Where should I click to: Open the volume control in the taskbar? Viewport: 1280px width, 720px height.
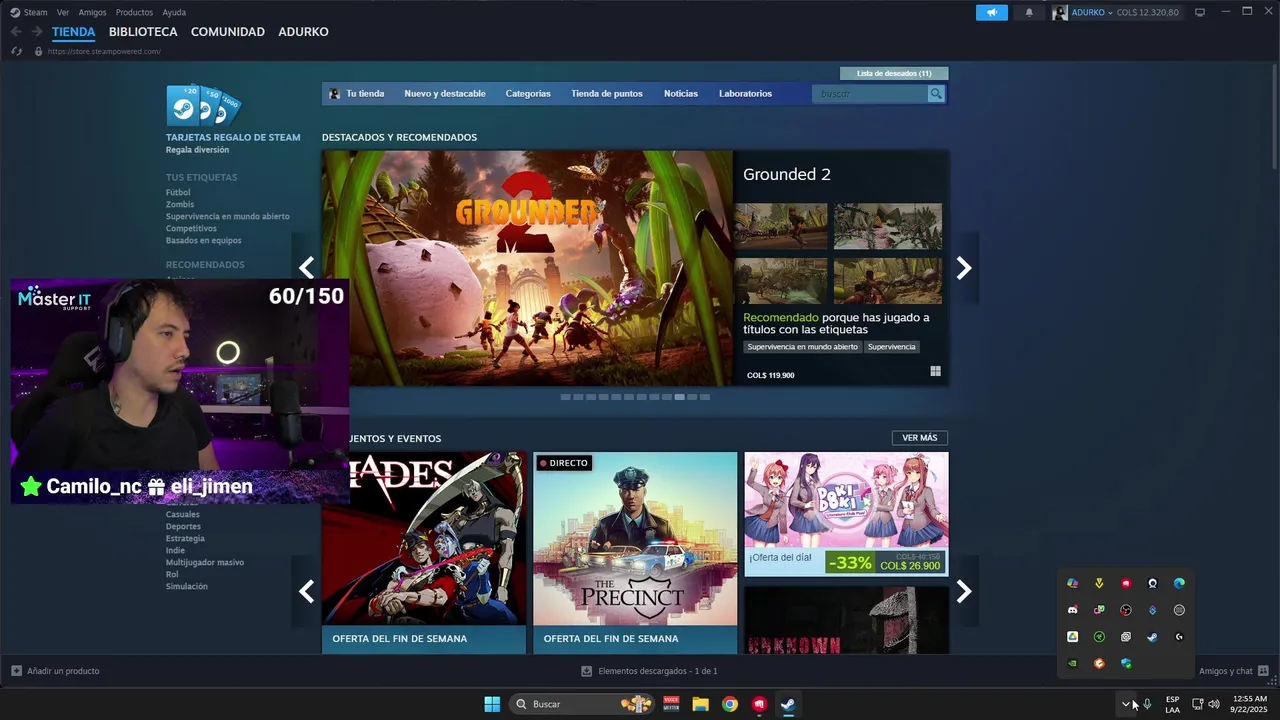click(x=1214, y=704)
